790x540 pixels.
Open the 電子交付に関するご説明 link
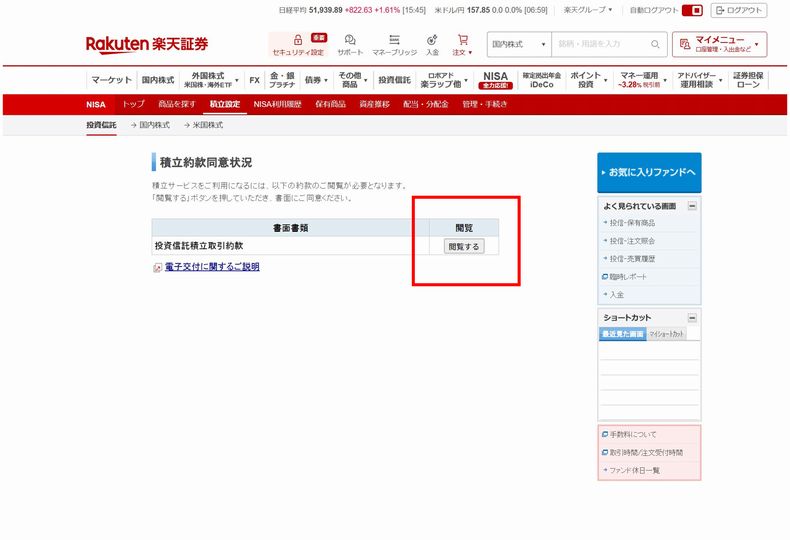(212, 267)
